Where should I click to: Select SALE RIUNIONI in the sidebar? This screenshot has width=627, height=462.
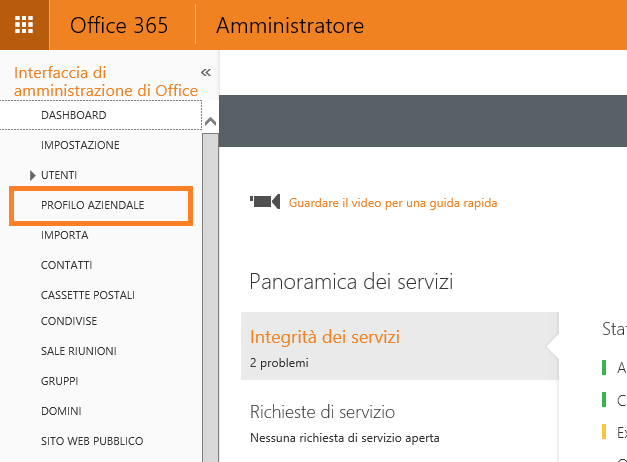pyautogui.click(x=78, y=351)
